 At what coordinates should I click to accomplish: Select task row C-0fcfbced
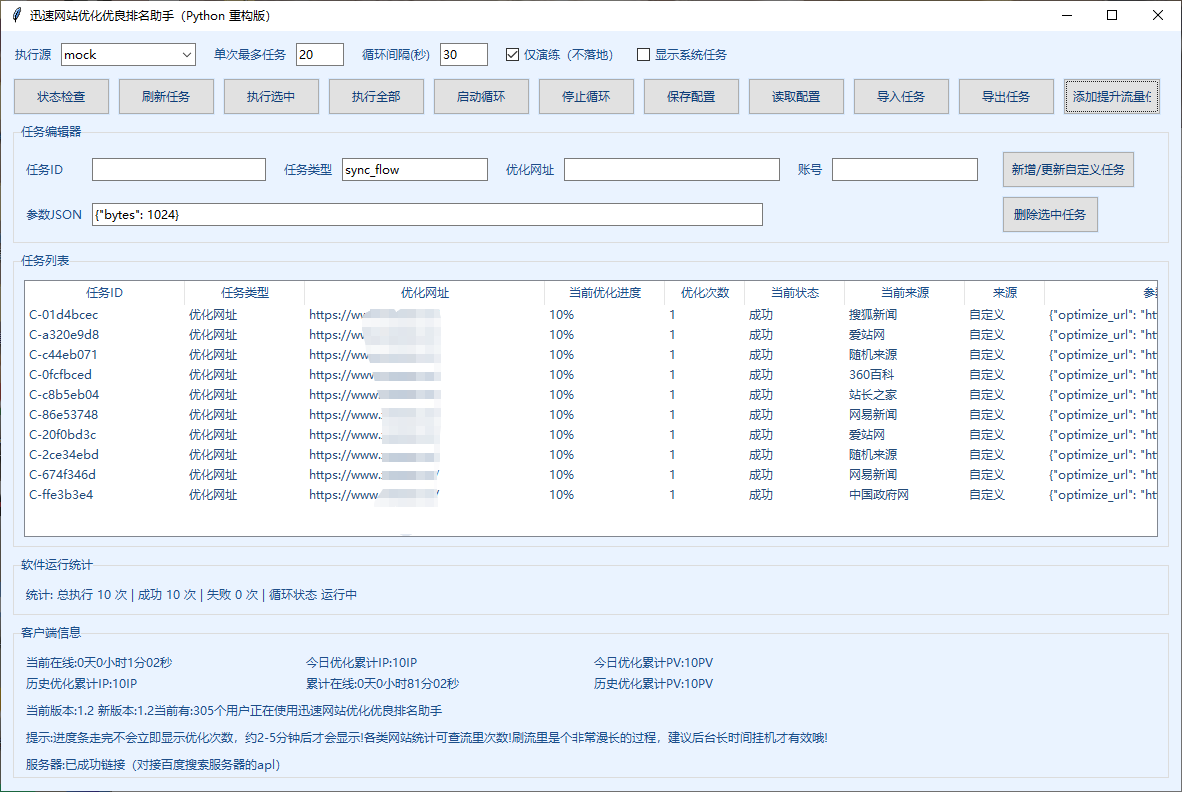tap(61, 375)
